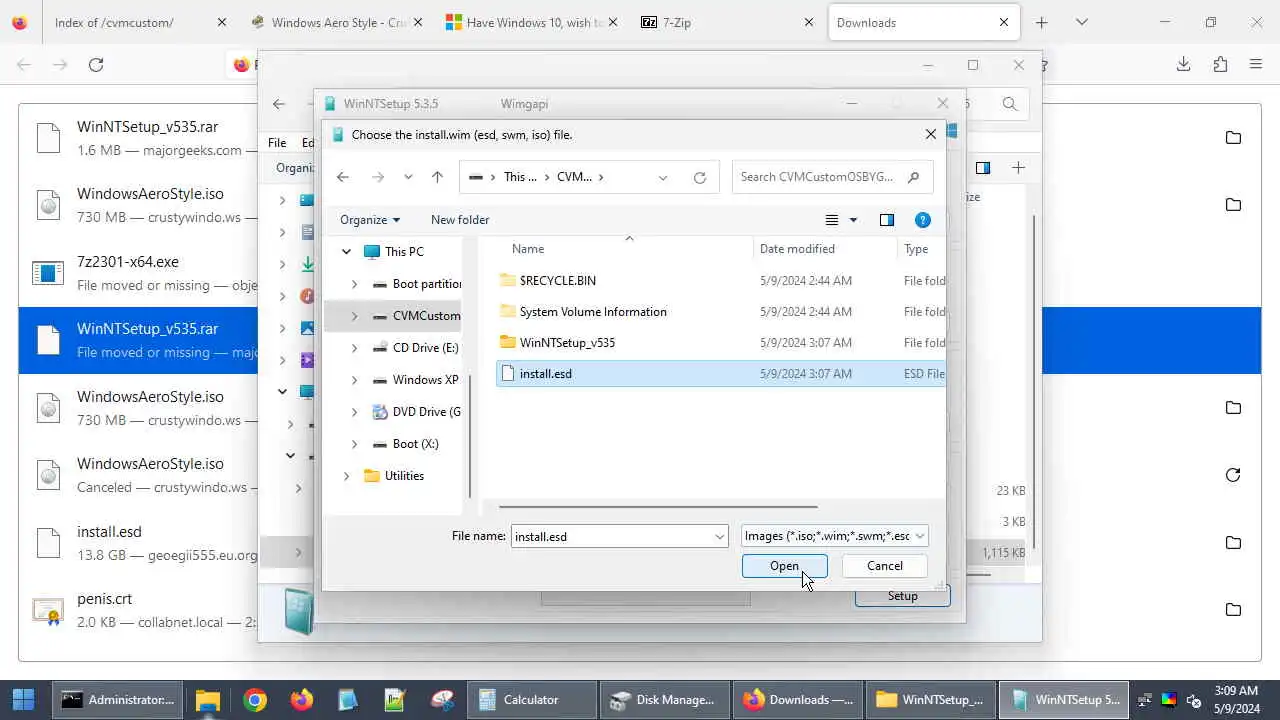Switch to the 7-Zip browser tab
The width and height of the screenshot is (1280, 720).
pos(727,22)
